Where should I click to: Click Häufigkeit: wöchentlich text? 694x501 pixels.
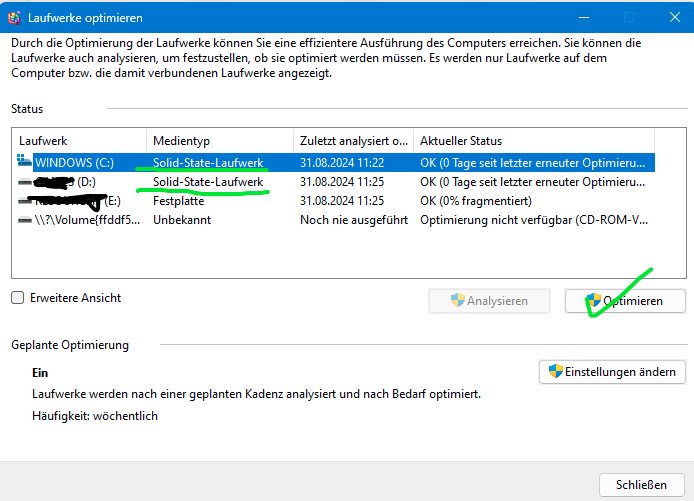pyautogui.click(x=95, y=416)
